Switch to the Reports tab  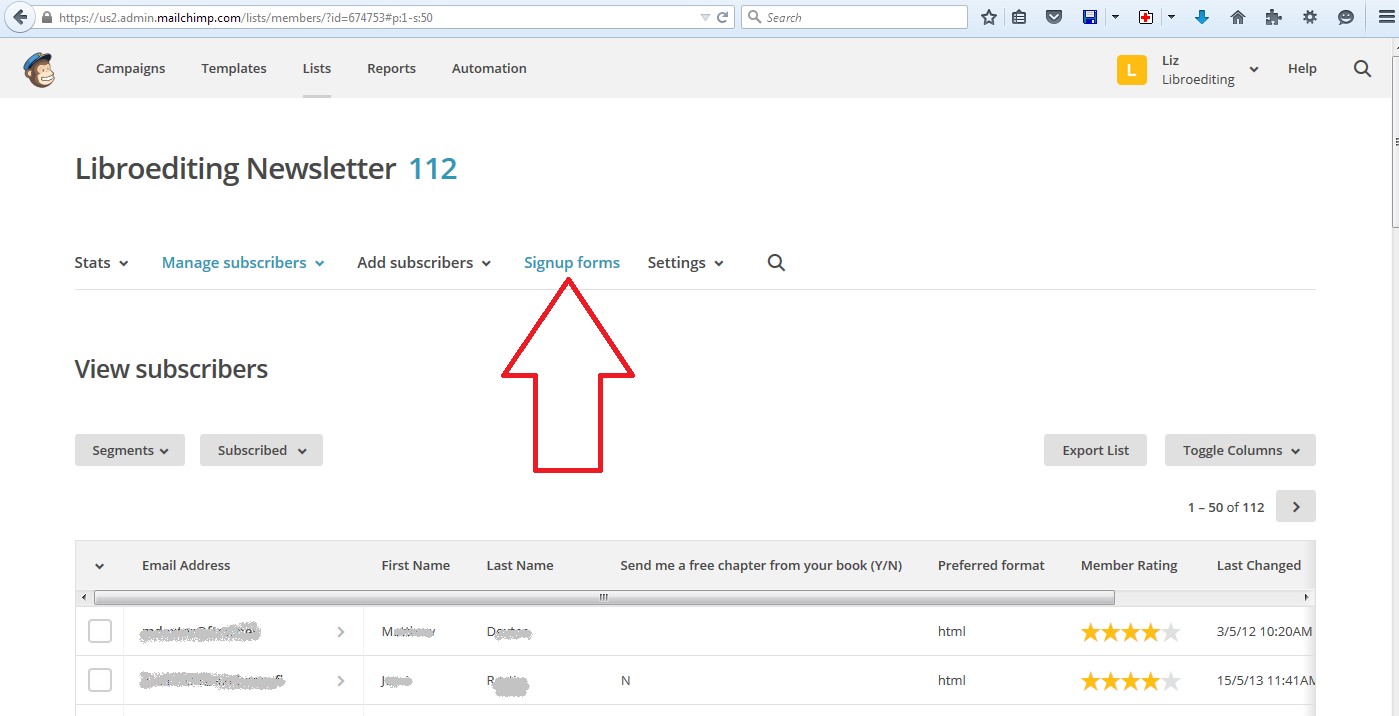[x=391, y=69]
